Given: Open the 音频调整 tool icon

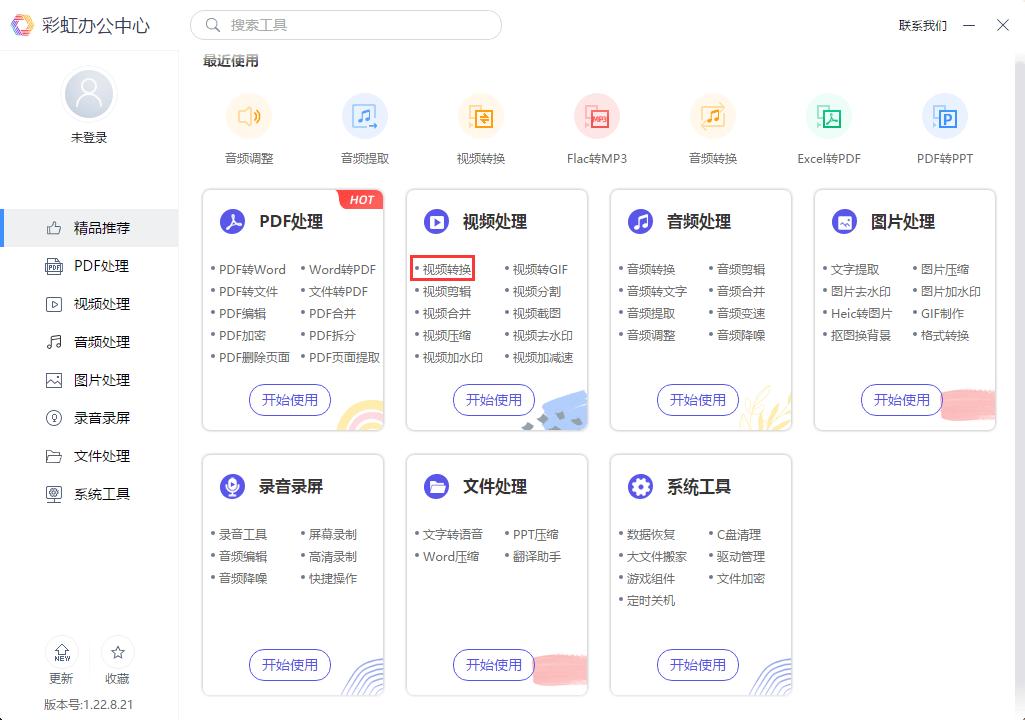Looking at the screenshot, I should [x=249, y=115].
